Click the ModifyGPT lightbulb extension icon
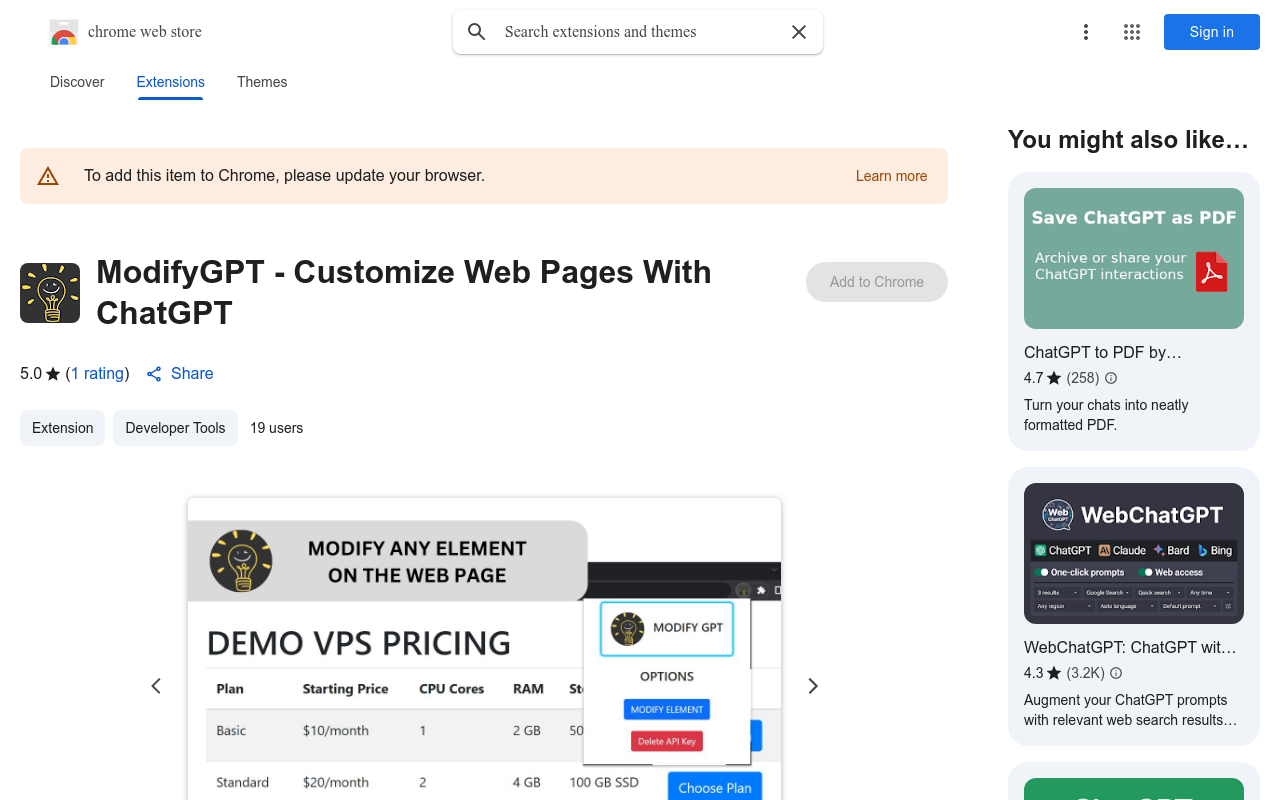 coord(50,293)
